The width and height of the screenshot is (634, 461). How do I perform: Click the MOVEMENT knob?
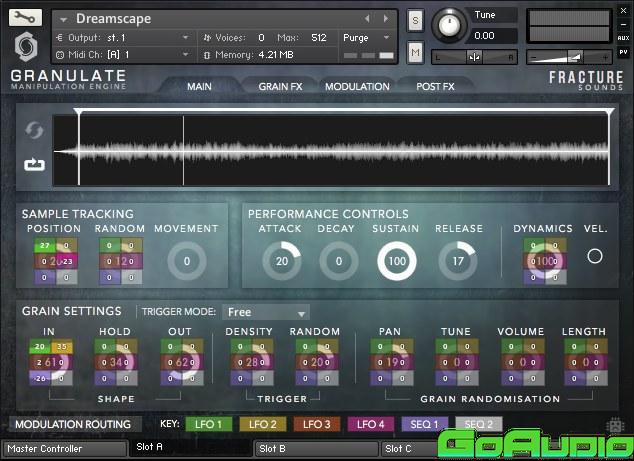(x=187, y=261)
